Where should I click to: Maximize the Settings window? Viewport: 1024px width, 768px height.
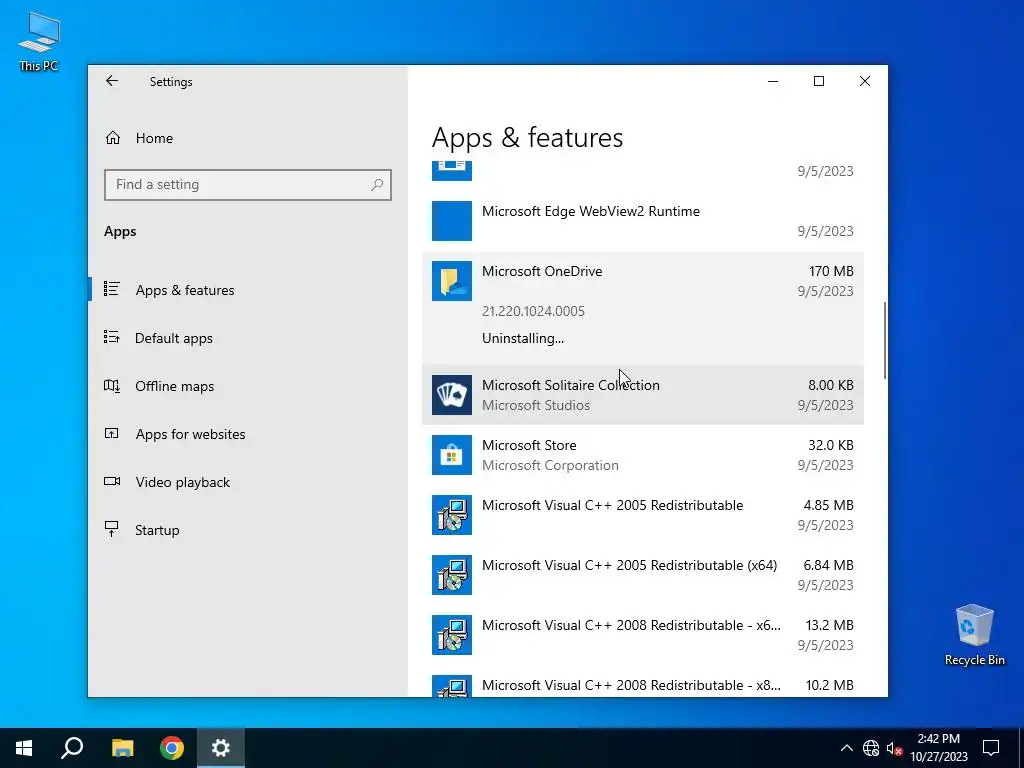(818, 81)
